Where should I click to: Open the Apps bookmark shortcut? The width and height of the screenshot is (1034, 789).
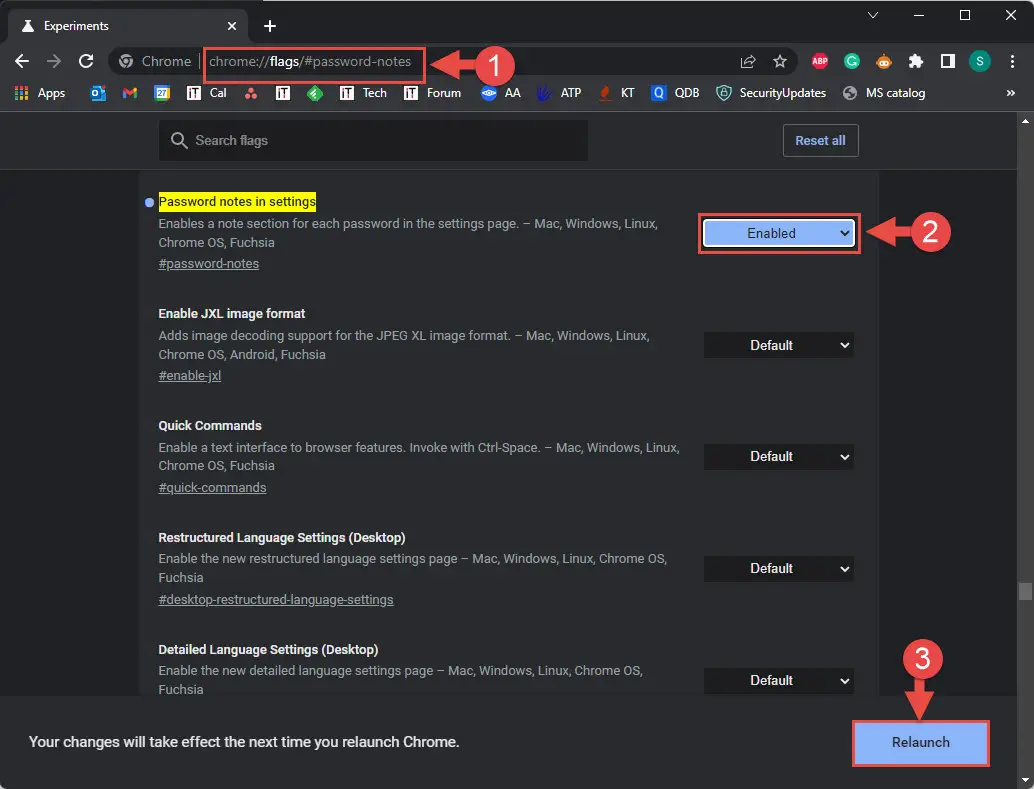[40, 93]
